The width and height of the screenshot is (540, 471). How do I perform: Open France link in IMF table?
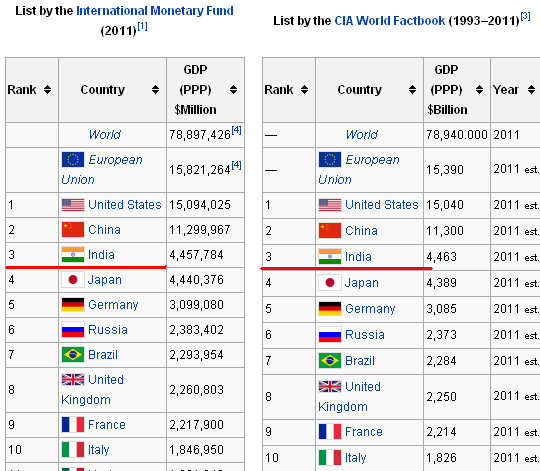[x=107, y=425]
